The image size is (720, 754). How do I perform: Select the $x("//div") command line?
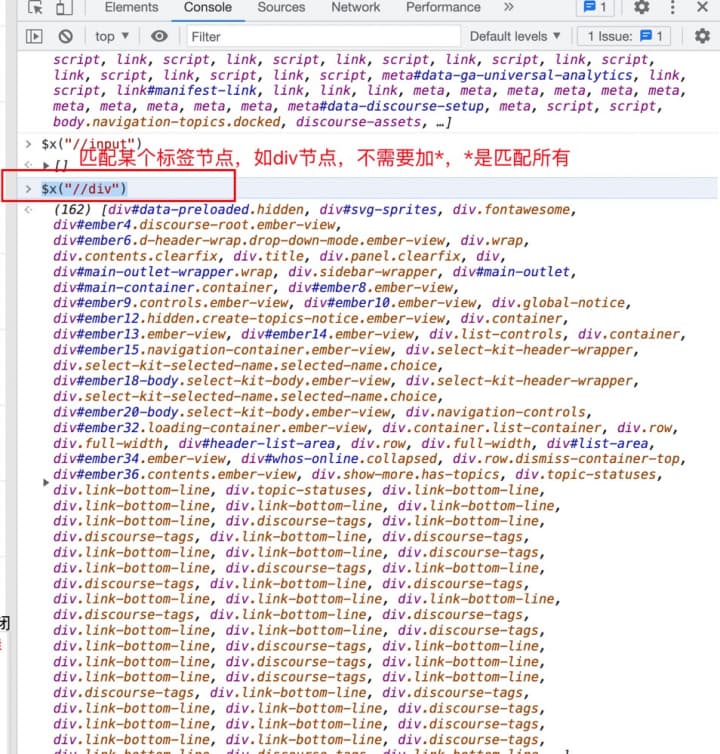click(84, 189)
